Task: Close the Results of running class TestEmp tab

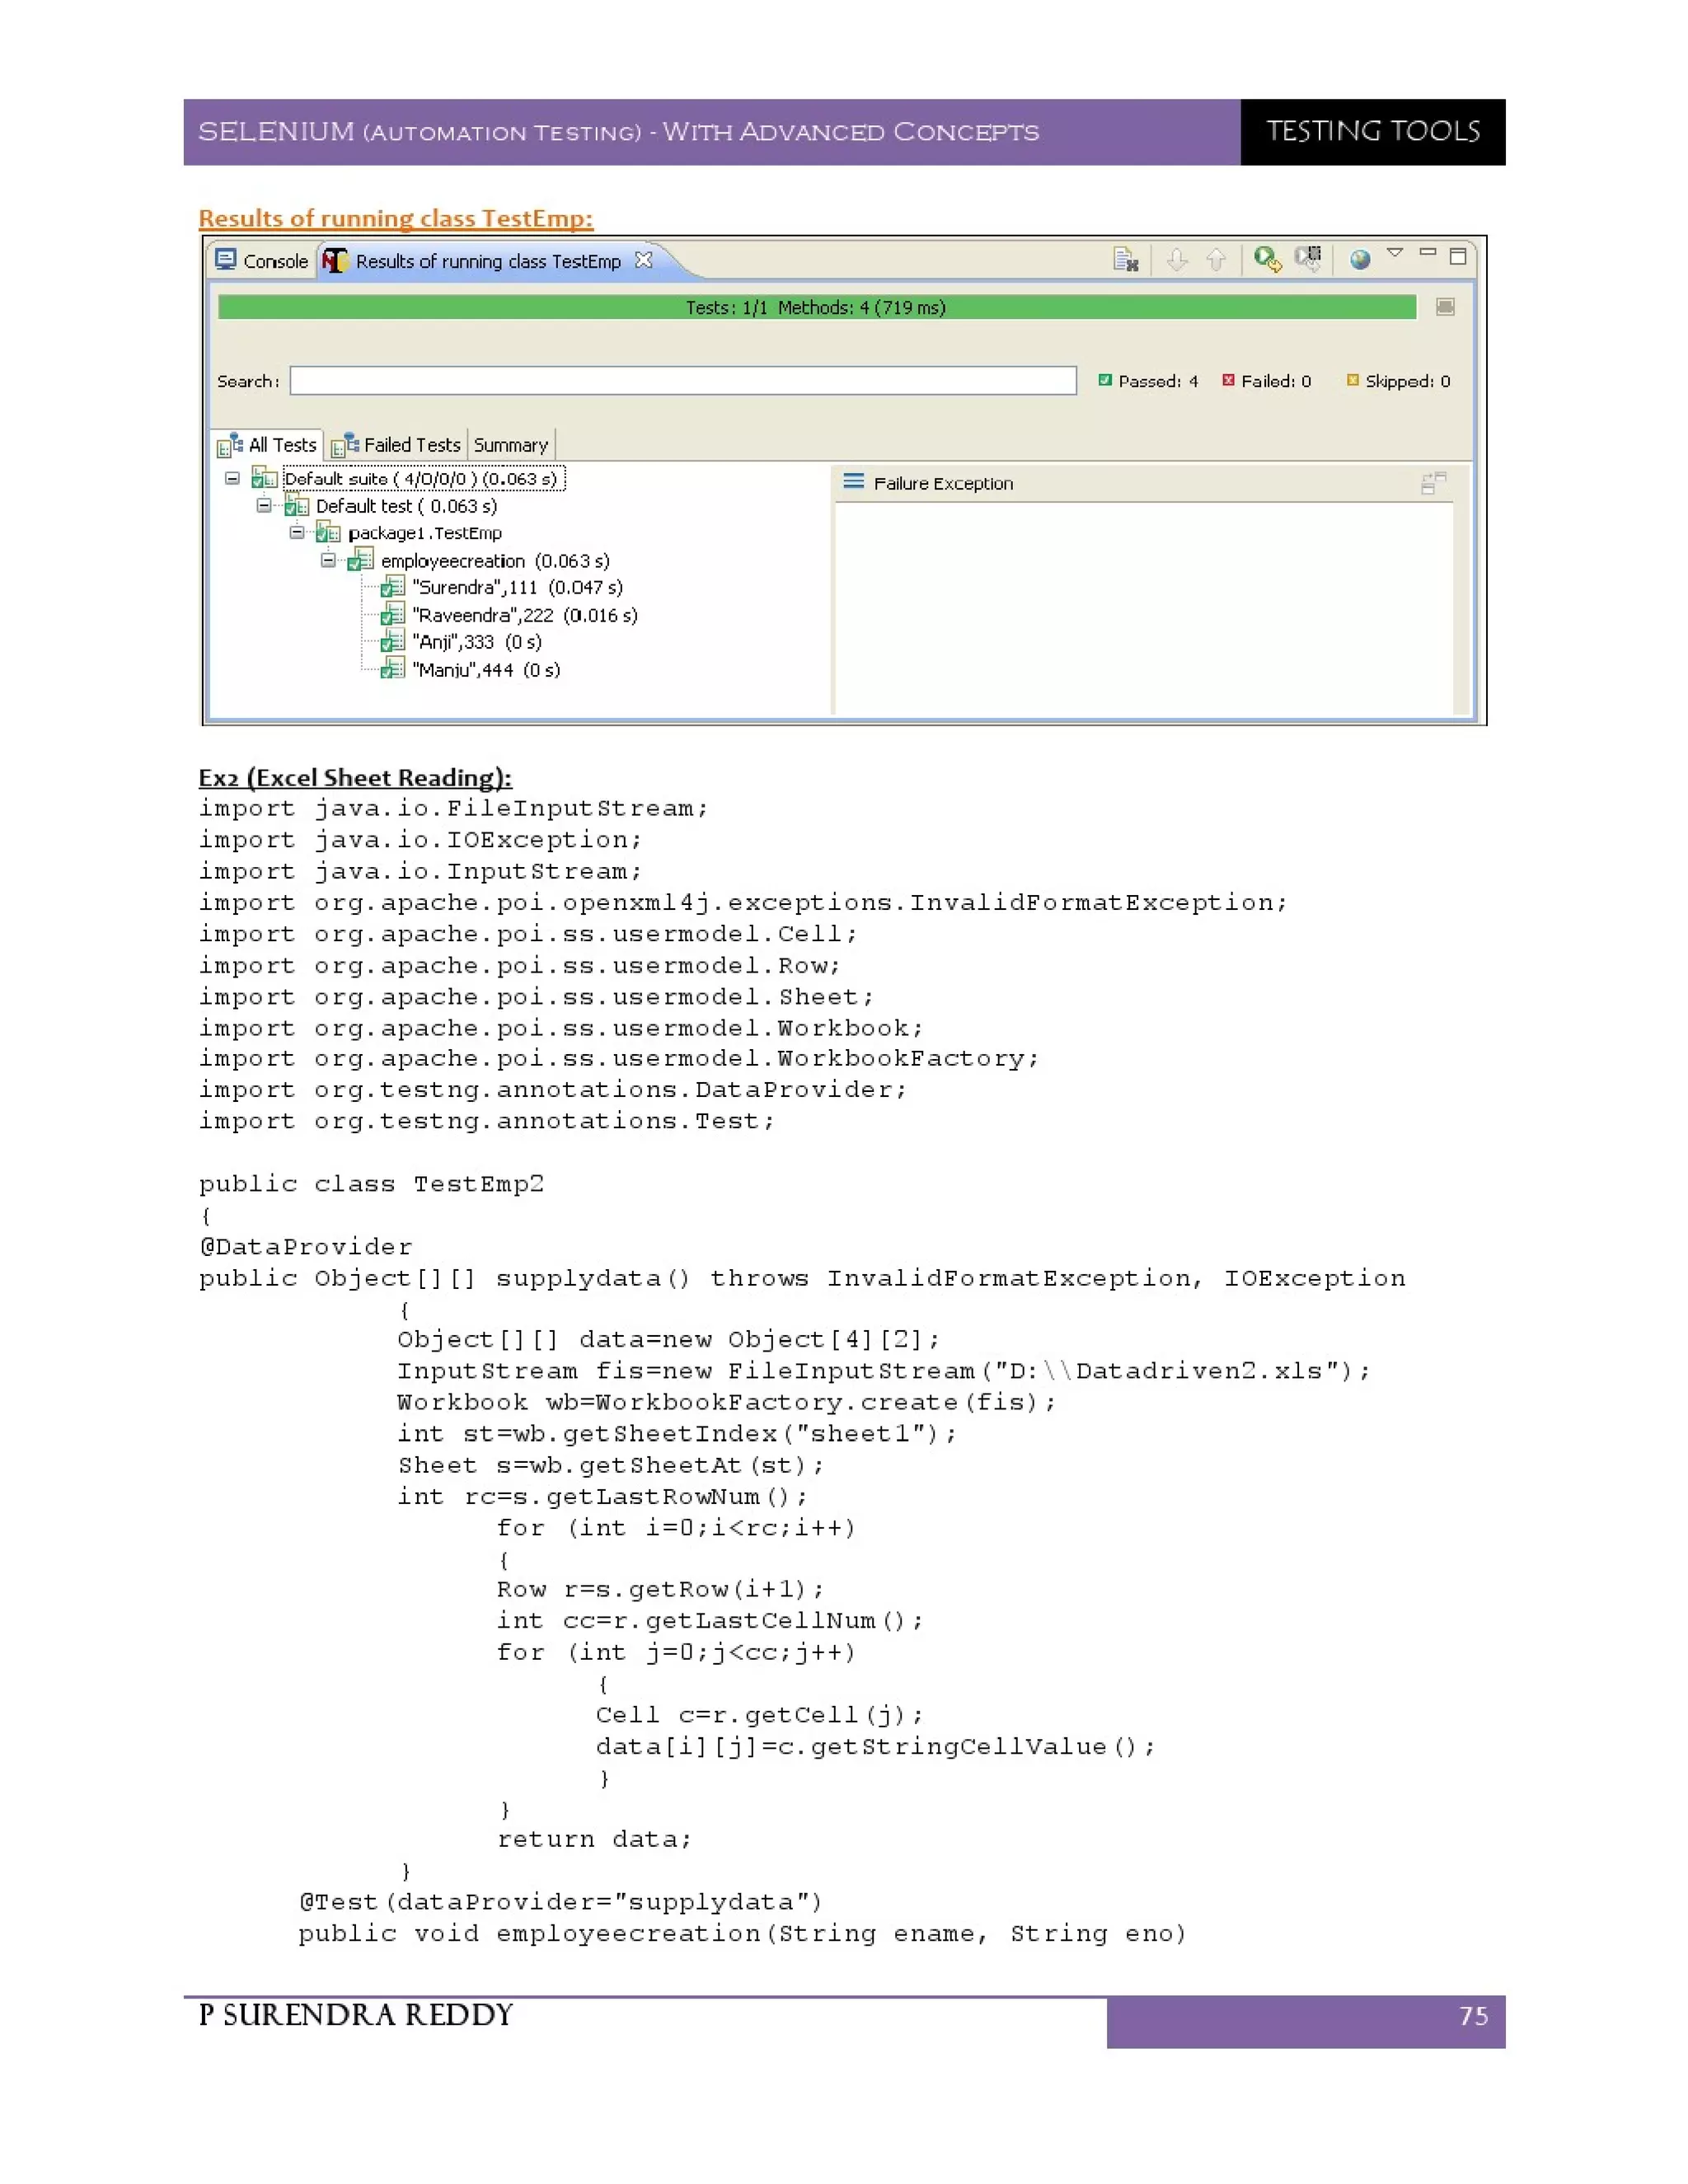Action: [x=644, y=260]
